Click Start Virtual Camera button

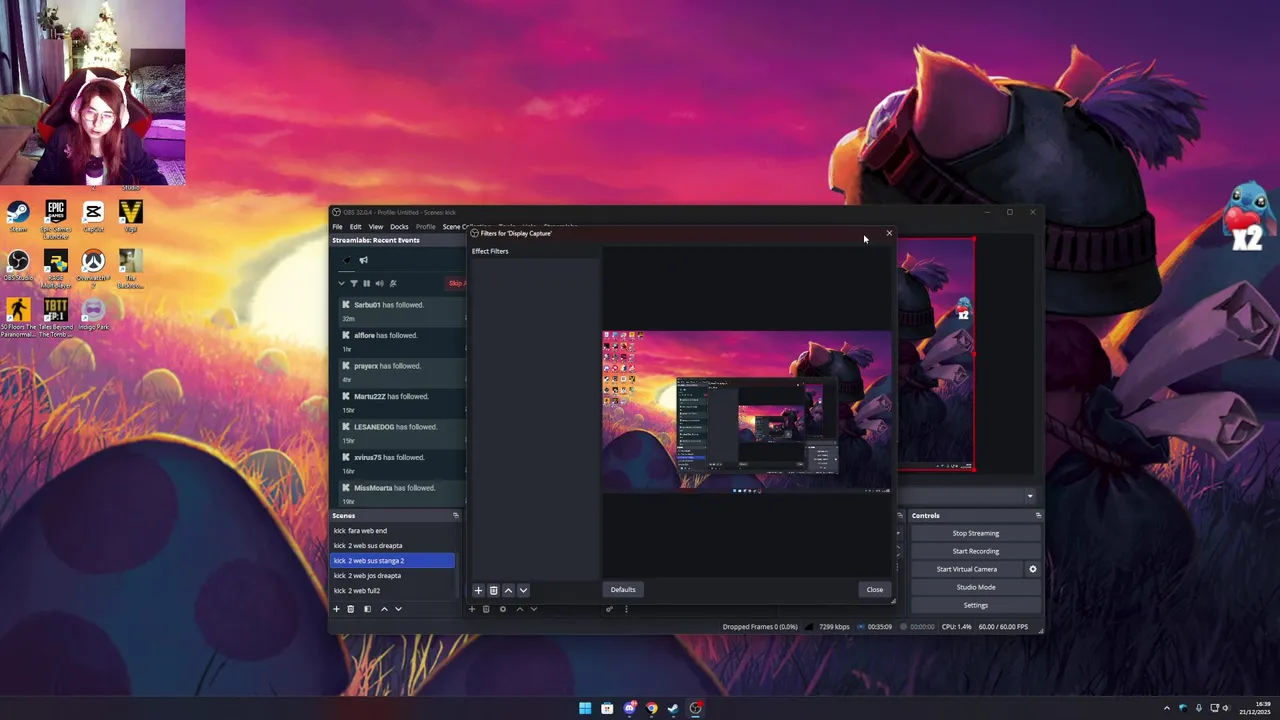click(966, 569)
